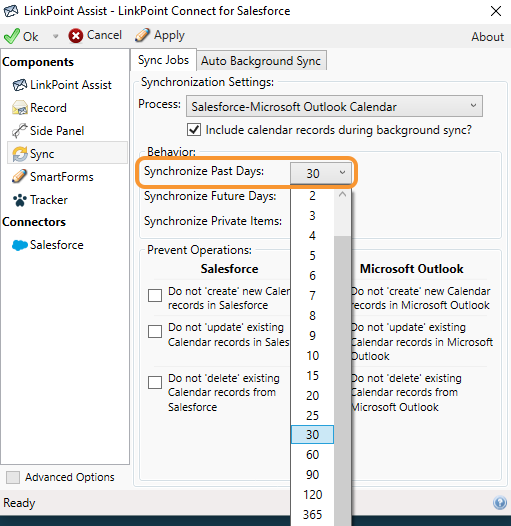
Task: Check Do not 'delete' existing Calendar records from Salesforce
Action: click(155, 382)
